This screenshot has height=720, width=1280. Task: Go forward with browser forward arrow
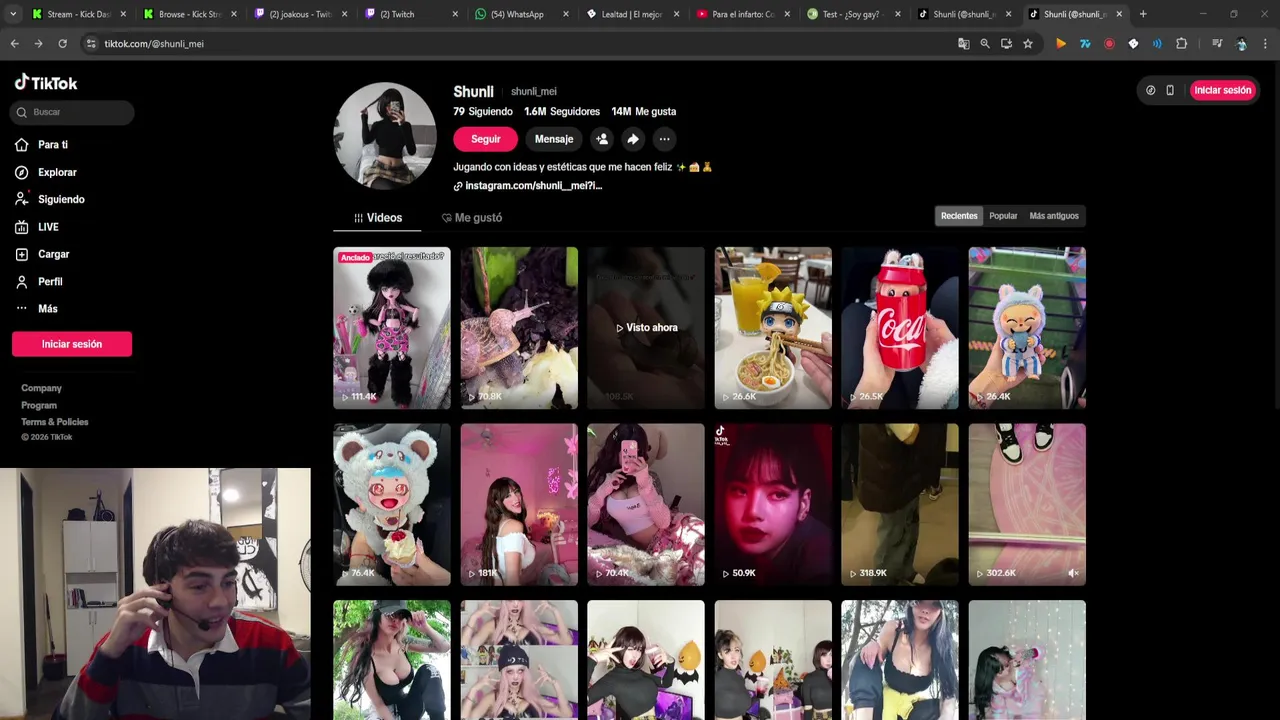point(38,44)
